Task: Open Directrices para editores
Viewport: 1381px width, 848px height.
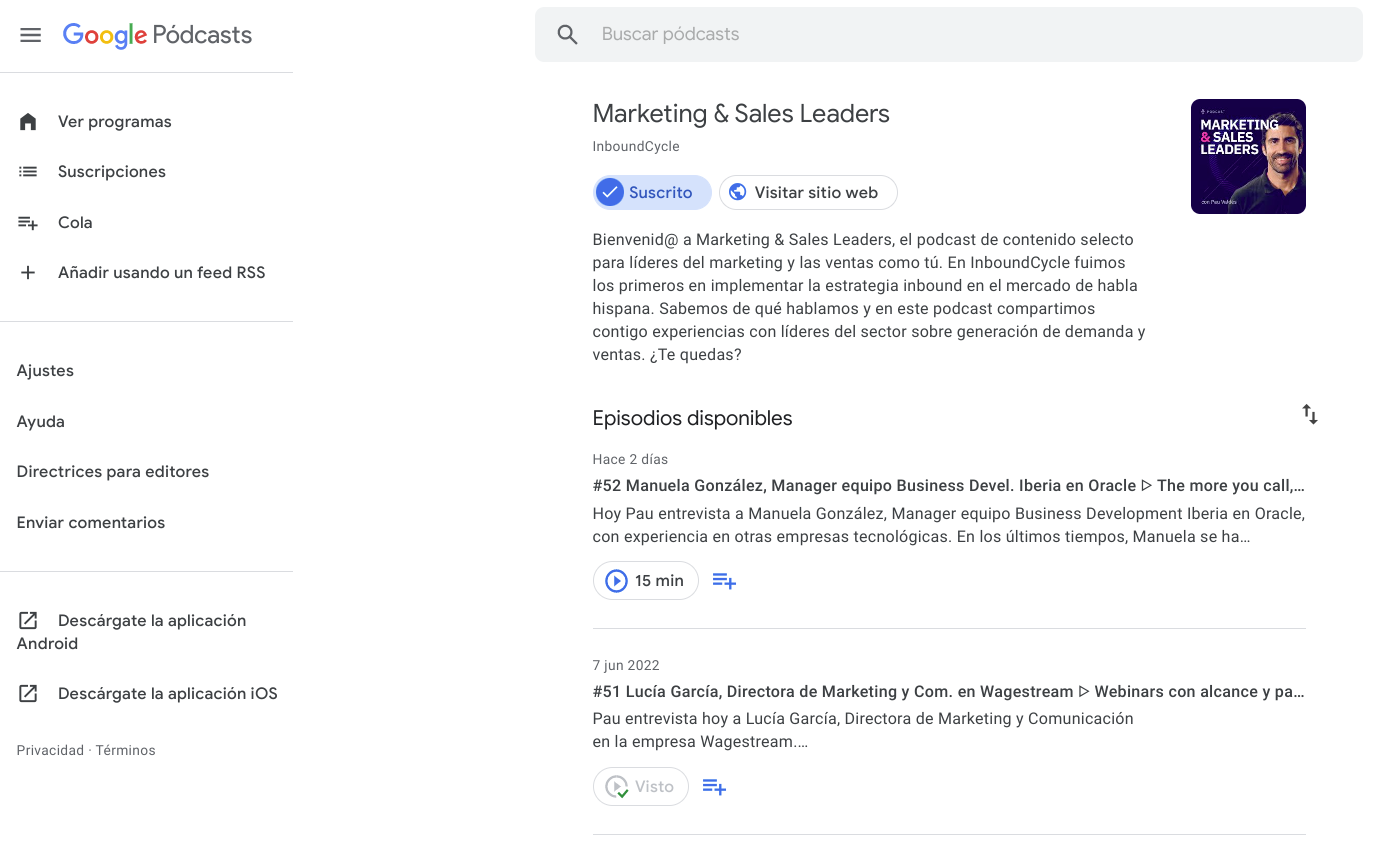Action: tap(113, 472)
